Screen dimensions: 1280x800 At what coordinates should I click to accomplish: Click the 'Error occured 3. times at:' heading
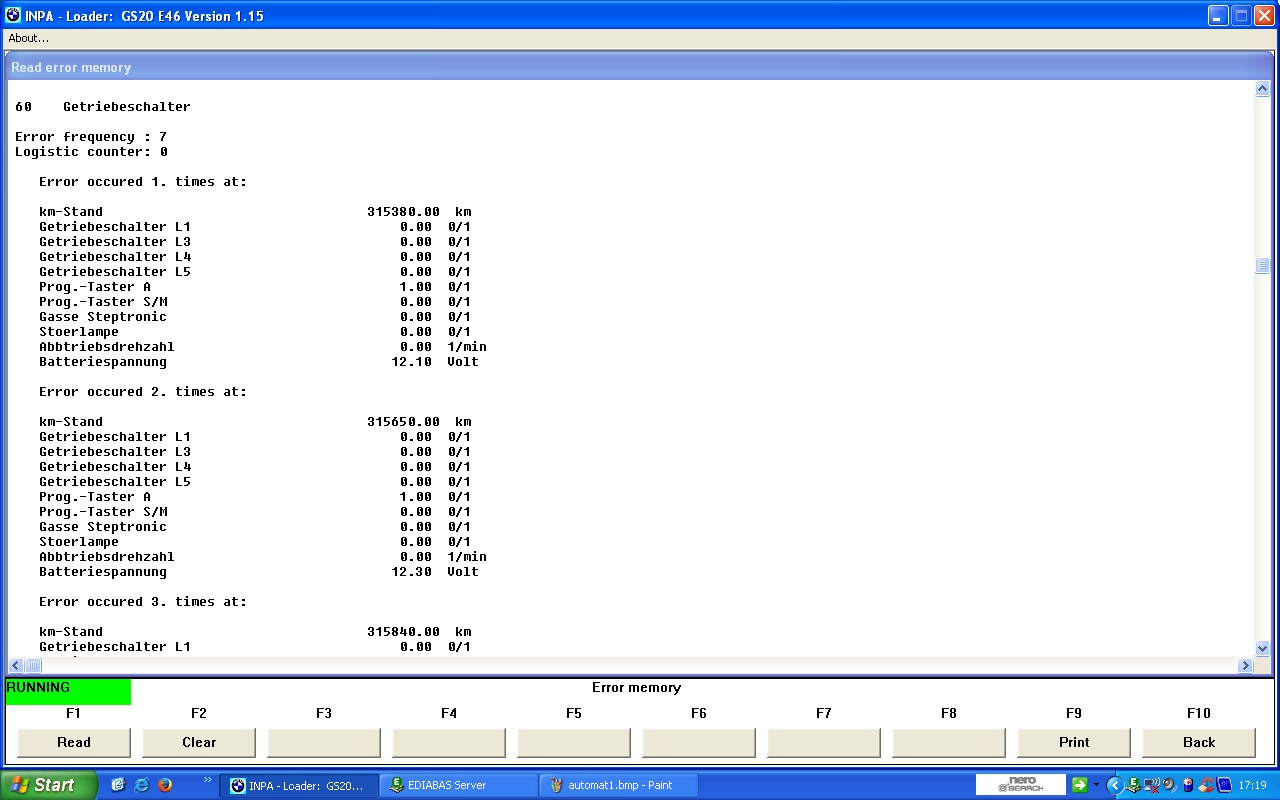[x=143, y=602]
